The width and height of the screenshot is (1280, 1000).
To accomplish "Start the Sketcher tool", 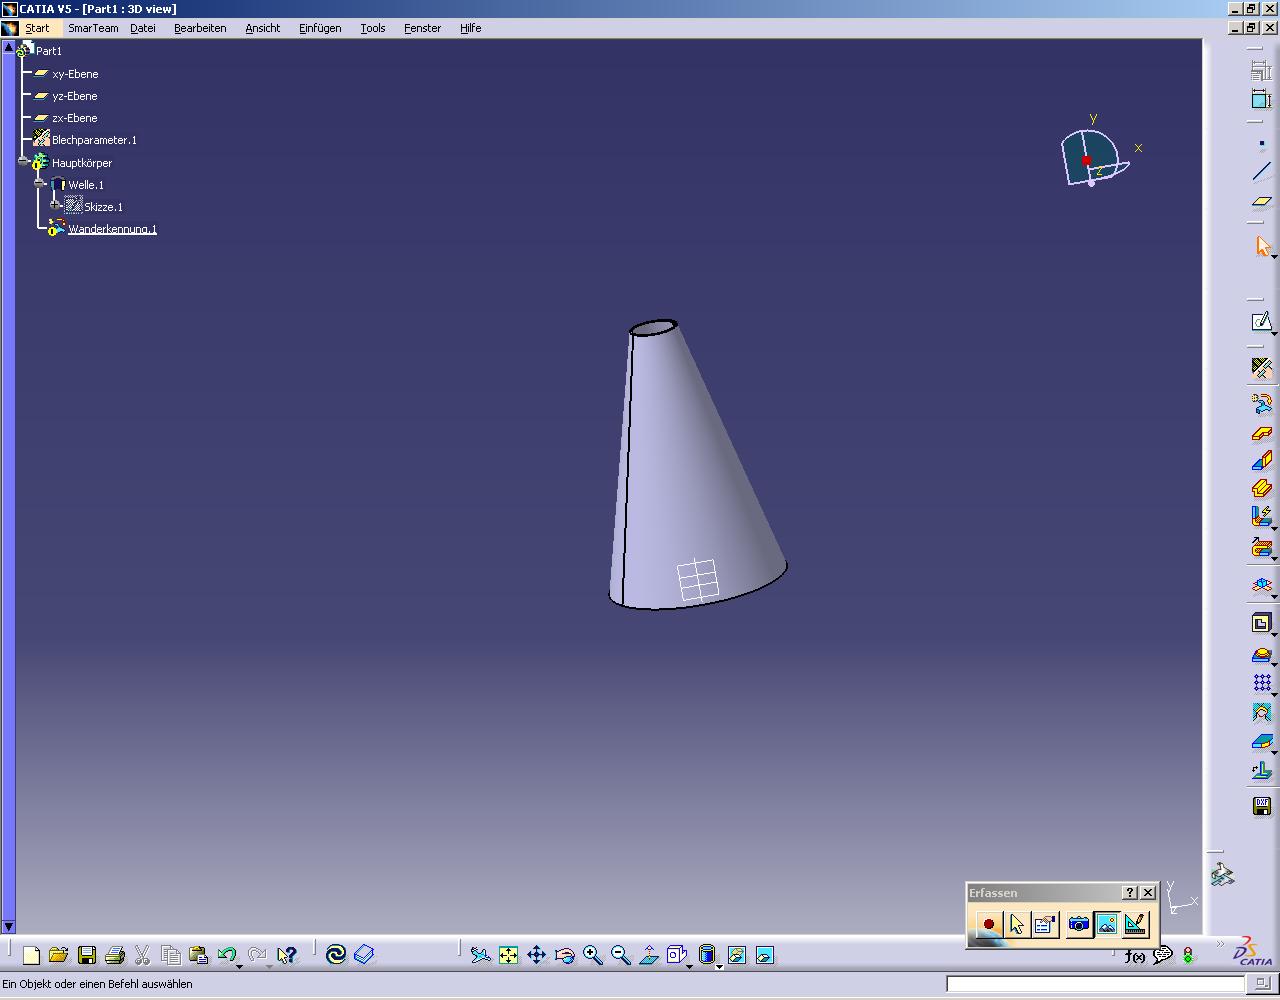I will 1262,322.
